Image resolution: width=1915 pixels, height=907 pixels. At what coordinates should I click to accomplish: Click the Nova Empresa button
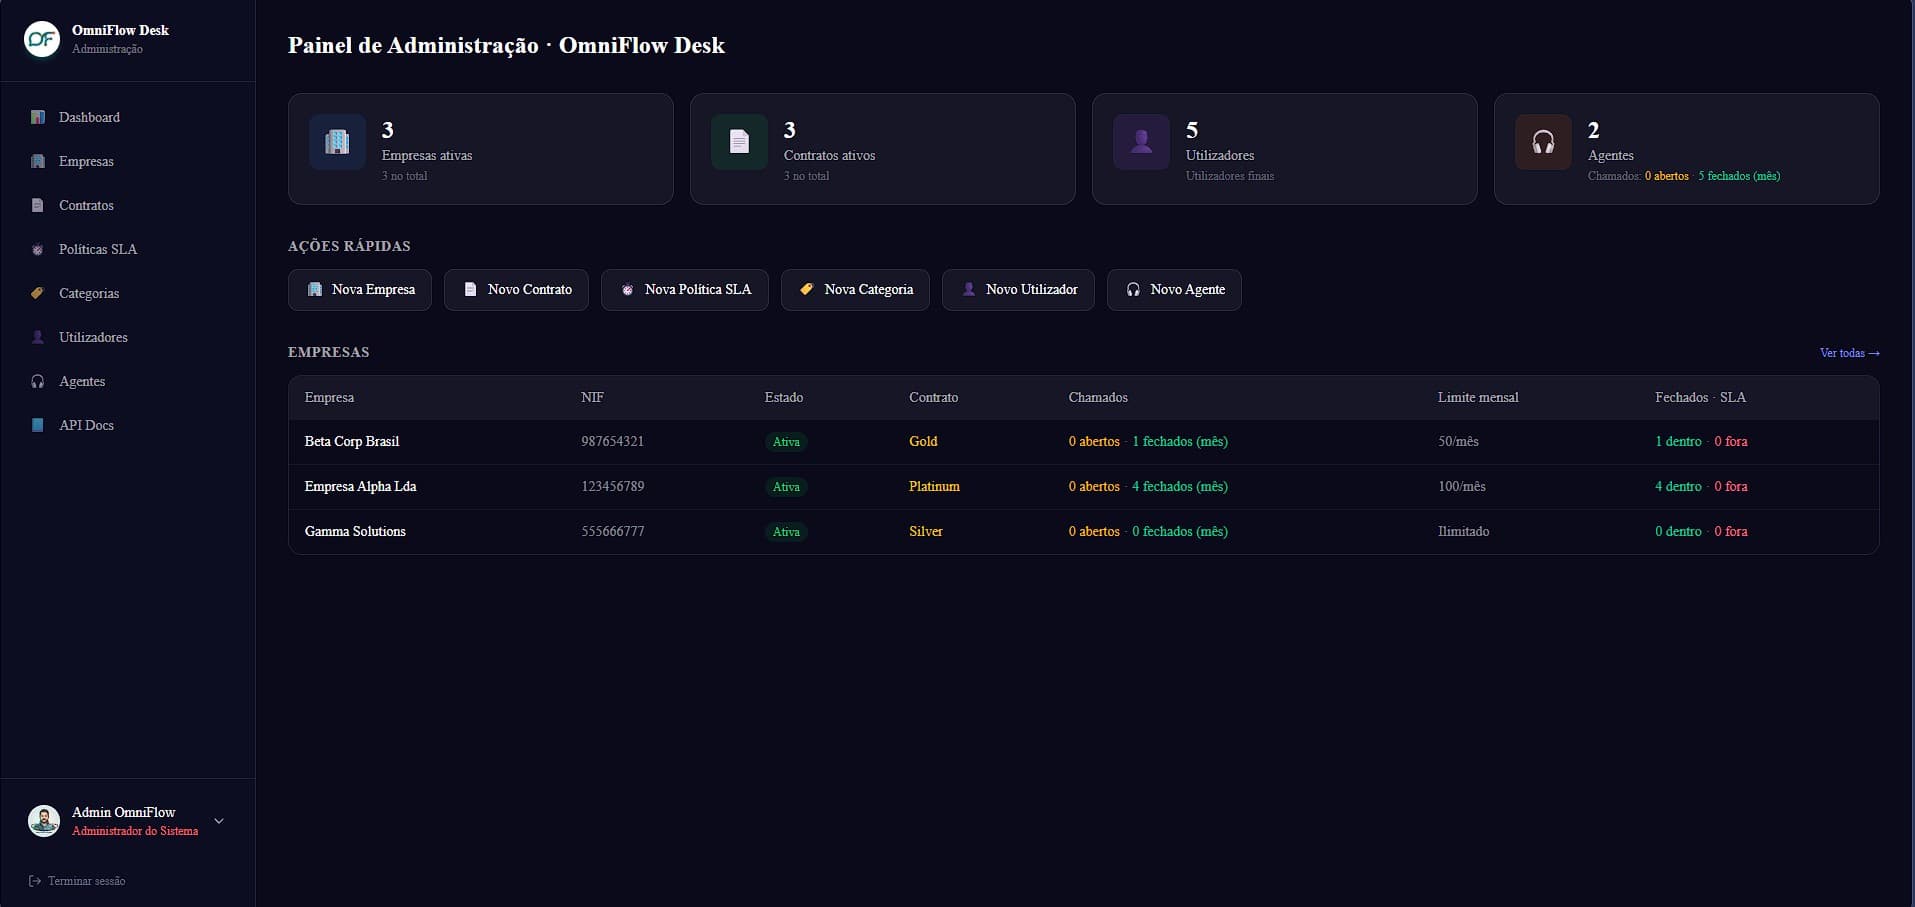(x=360, y=289)
